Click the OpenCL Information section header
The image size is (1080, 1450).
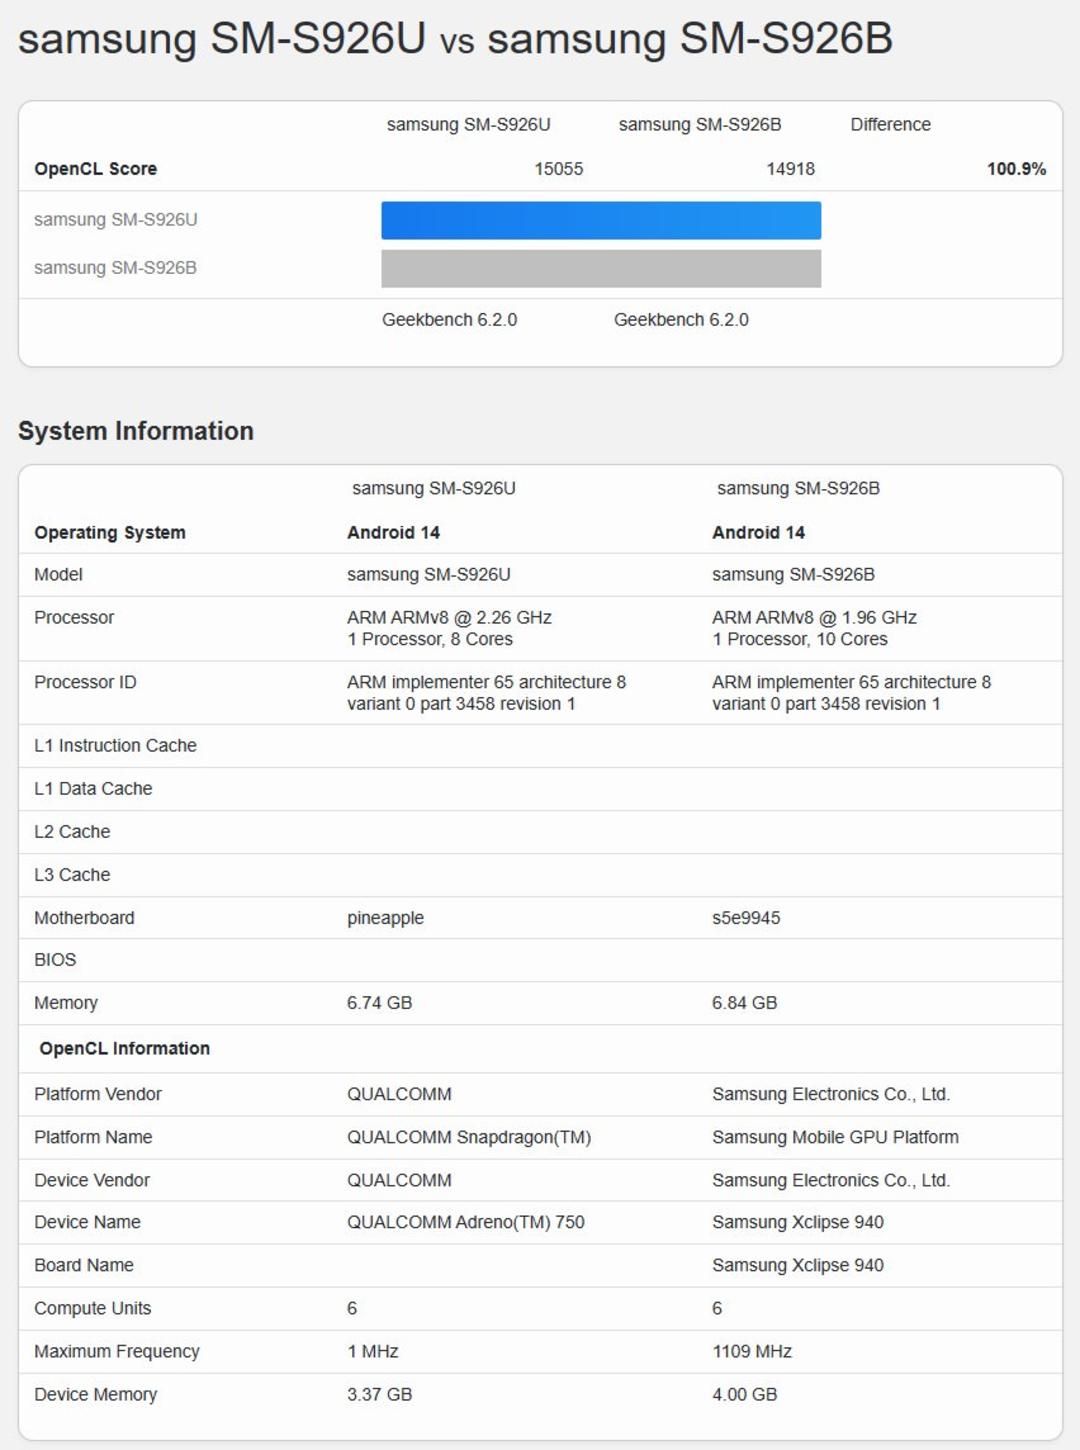pyautogui.click(x=124, y=1048)
